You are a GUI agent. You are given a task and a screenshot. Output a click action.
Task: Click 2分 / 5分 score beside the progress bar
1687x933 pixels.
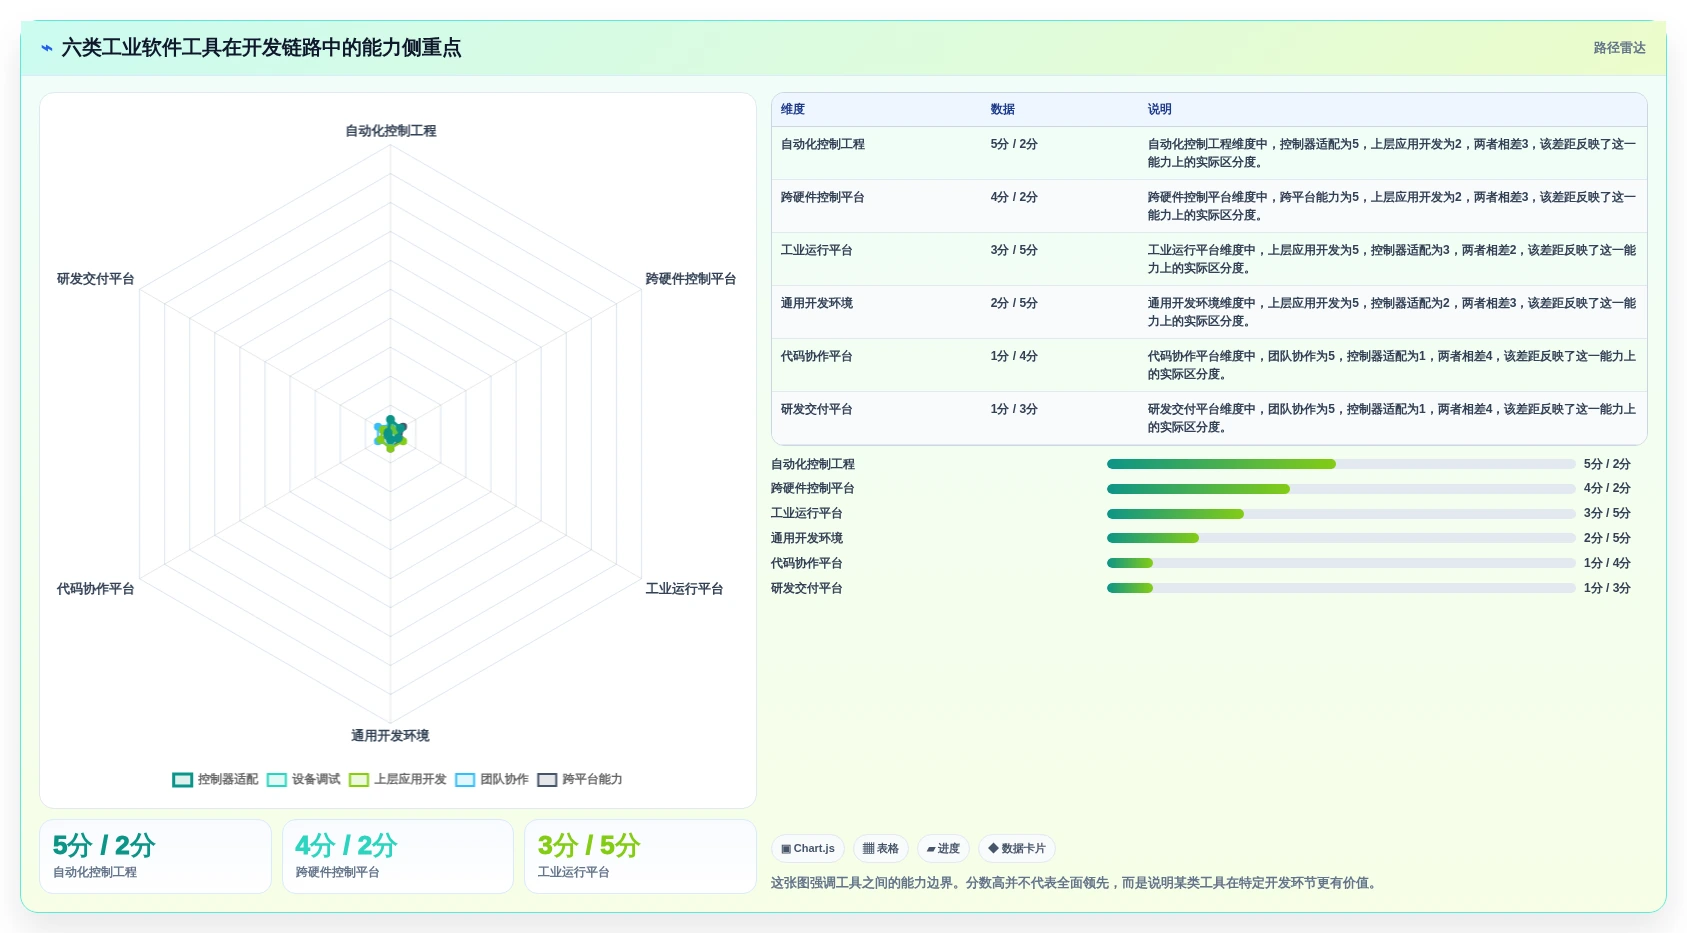pyautogui.click(x=1607, y=538)
